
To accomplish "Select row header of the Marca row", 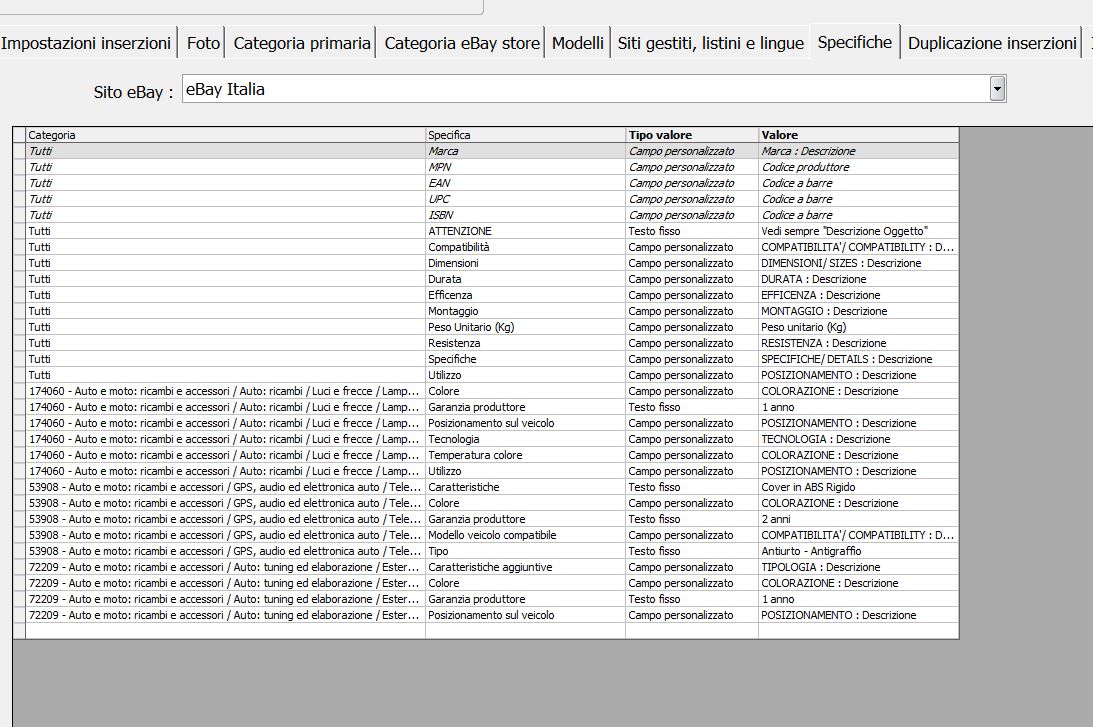I will [20, 151].
